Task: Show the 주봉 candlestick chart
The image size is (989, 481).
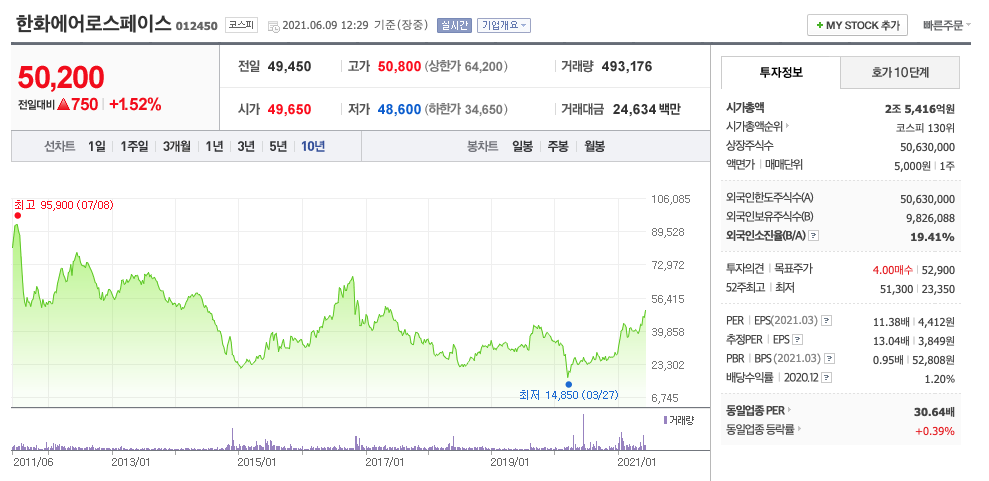Action: click(558, 146)
